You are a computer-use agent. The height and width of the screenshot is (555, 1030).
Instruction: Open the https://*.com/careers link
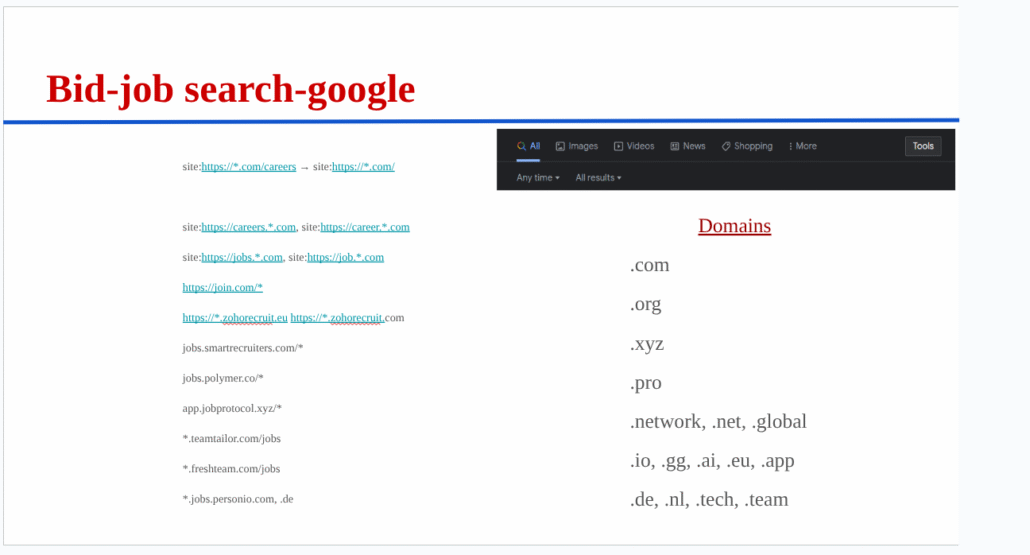tap(249, 167)
